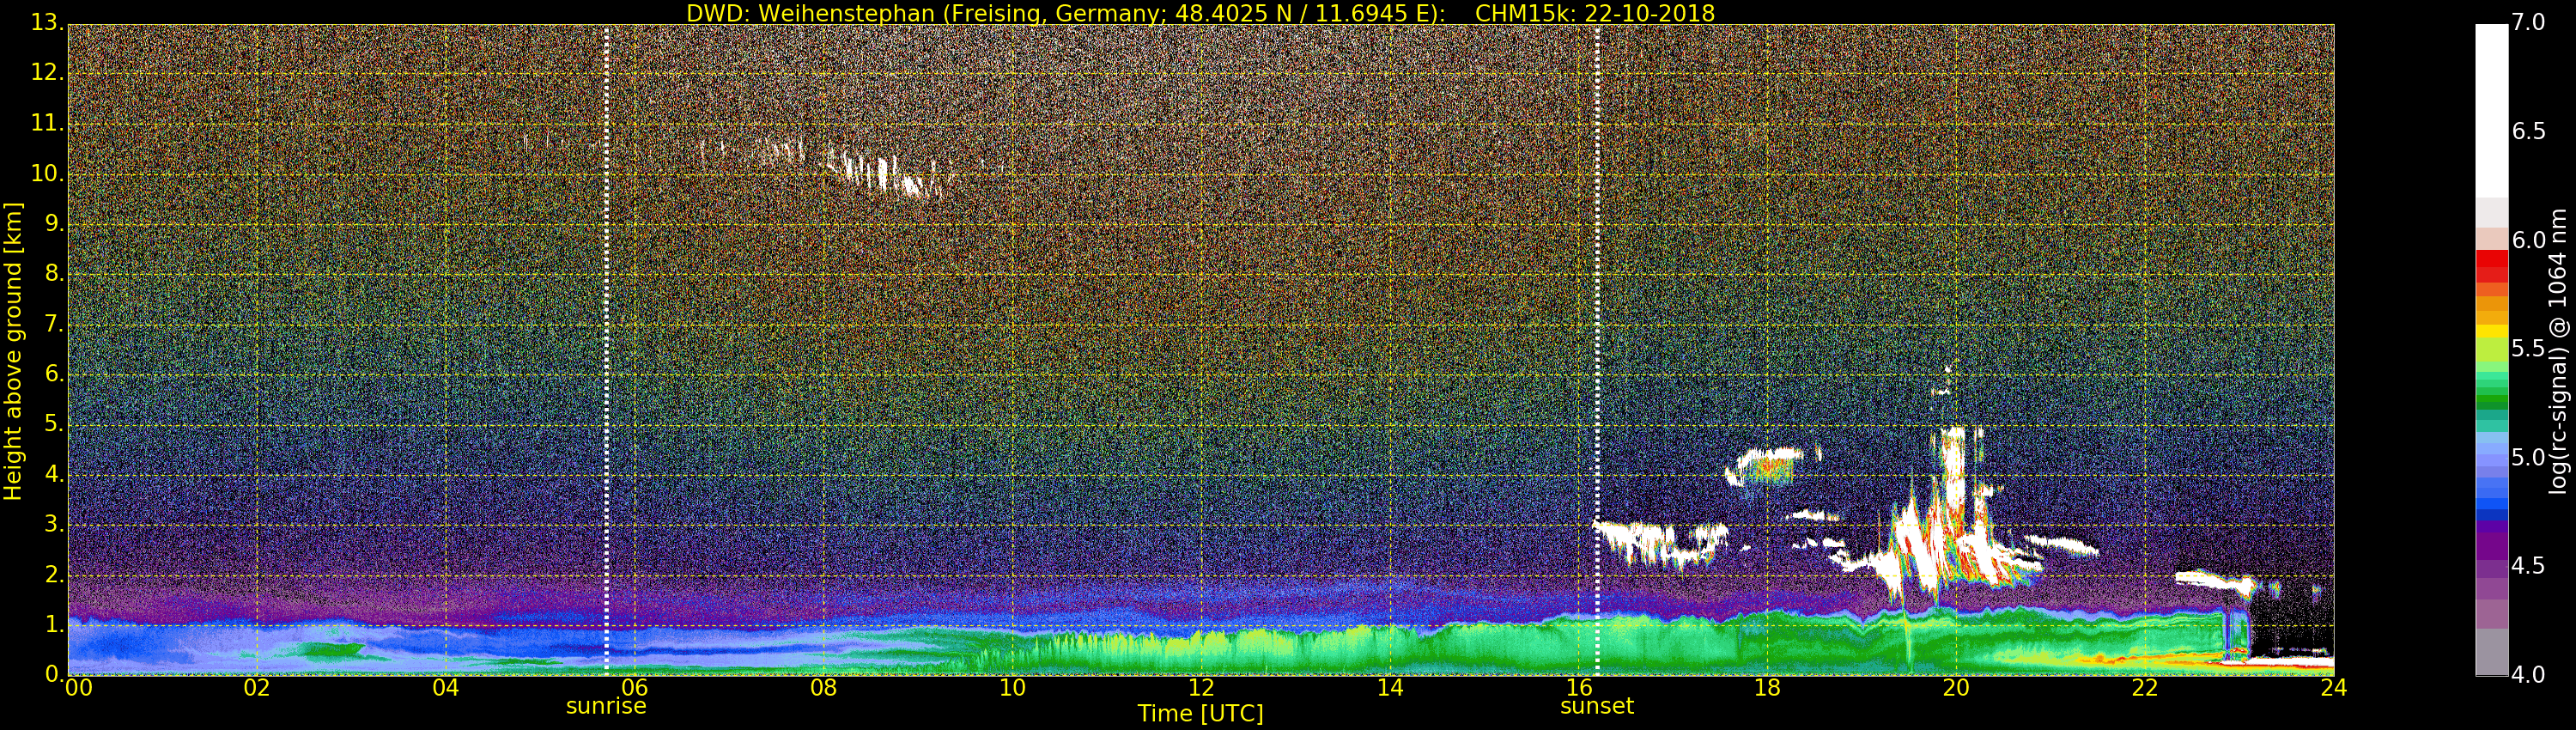Click the 12 tick on the time axis
Viewport: 2576px width, 730px height.
1200,688
